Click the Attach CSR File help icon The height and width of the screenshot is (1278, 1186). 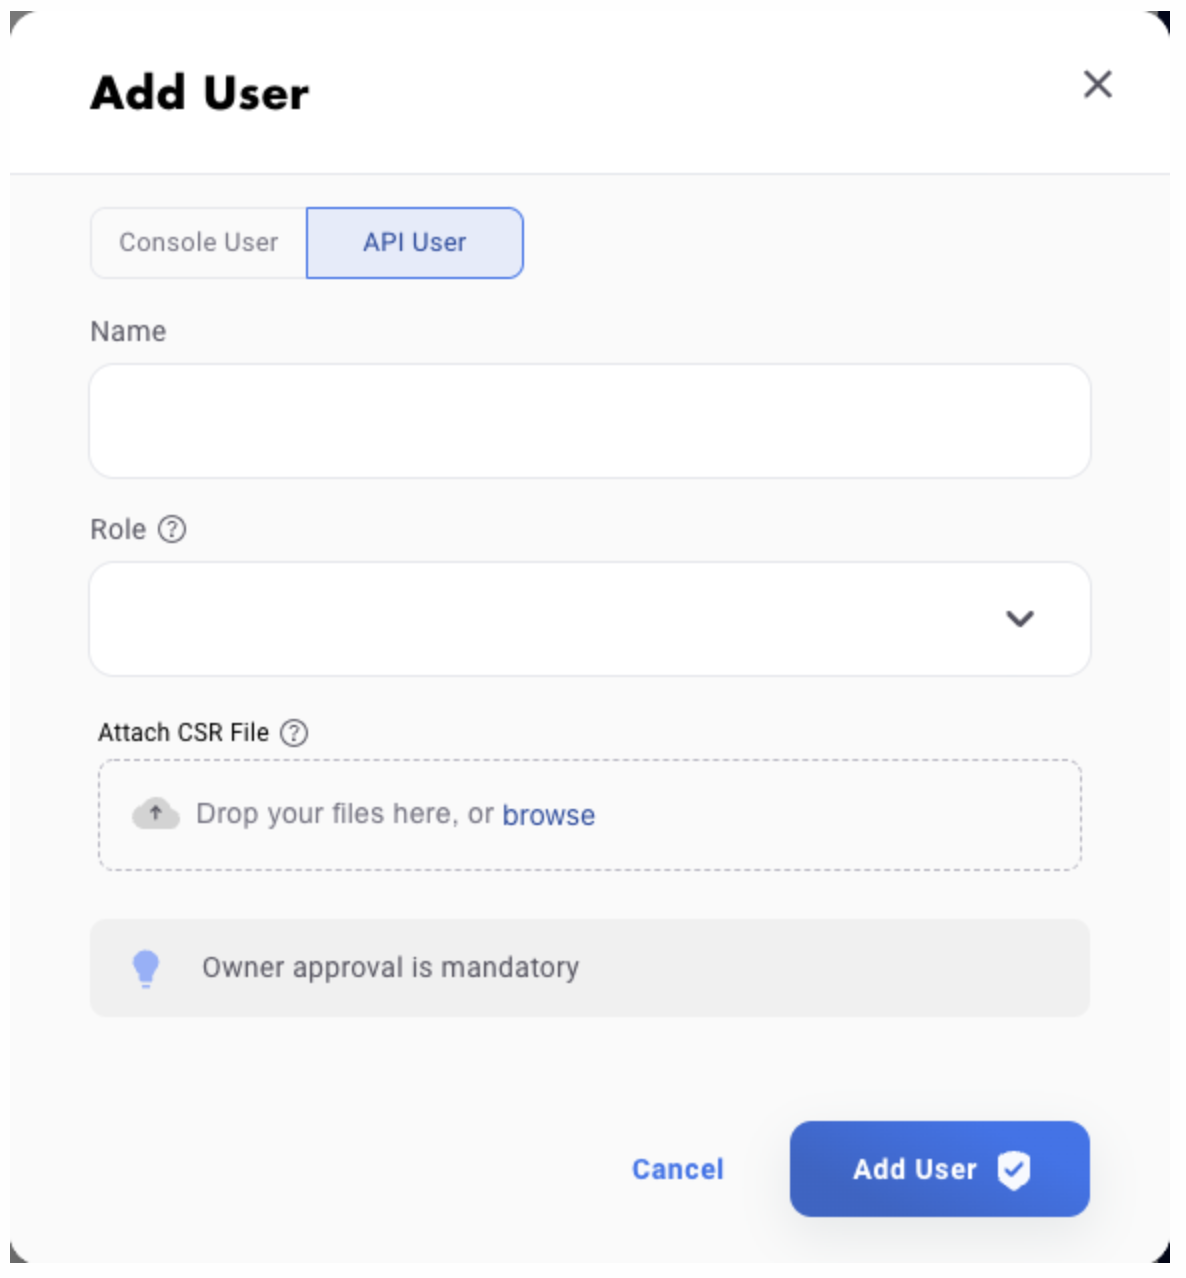click(x=293, y=732)
